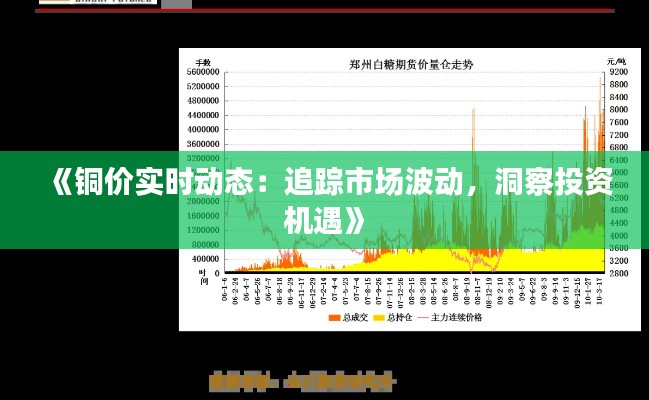Click the 3200 right axis value

619,261
